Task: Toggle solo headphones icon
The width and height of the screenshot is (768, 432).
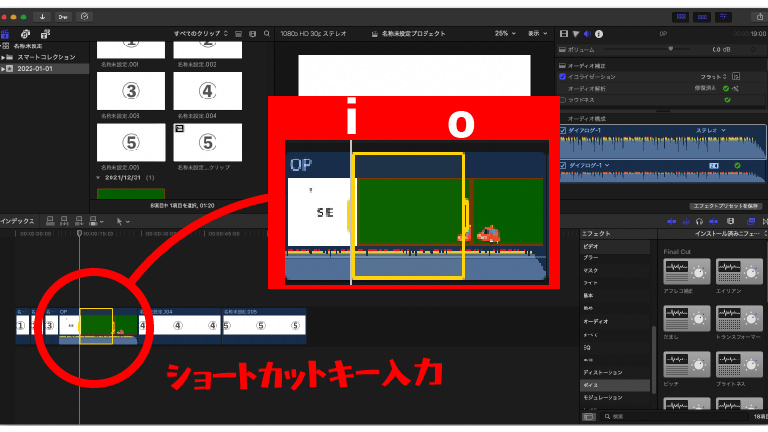Action: click(x=699, y=221)
